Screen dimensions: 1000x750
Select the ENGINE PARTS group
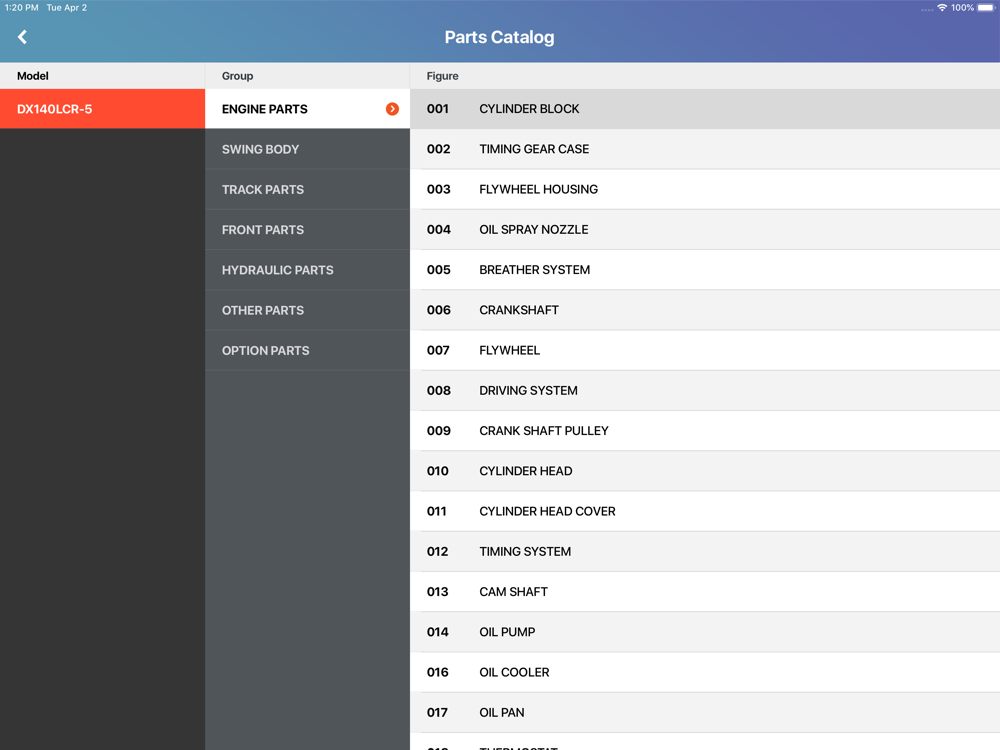pyautogui.click(x=307, y=109)
